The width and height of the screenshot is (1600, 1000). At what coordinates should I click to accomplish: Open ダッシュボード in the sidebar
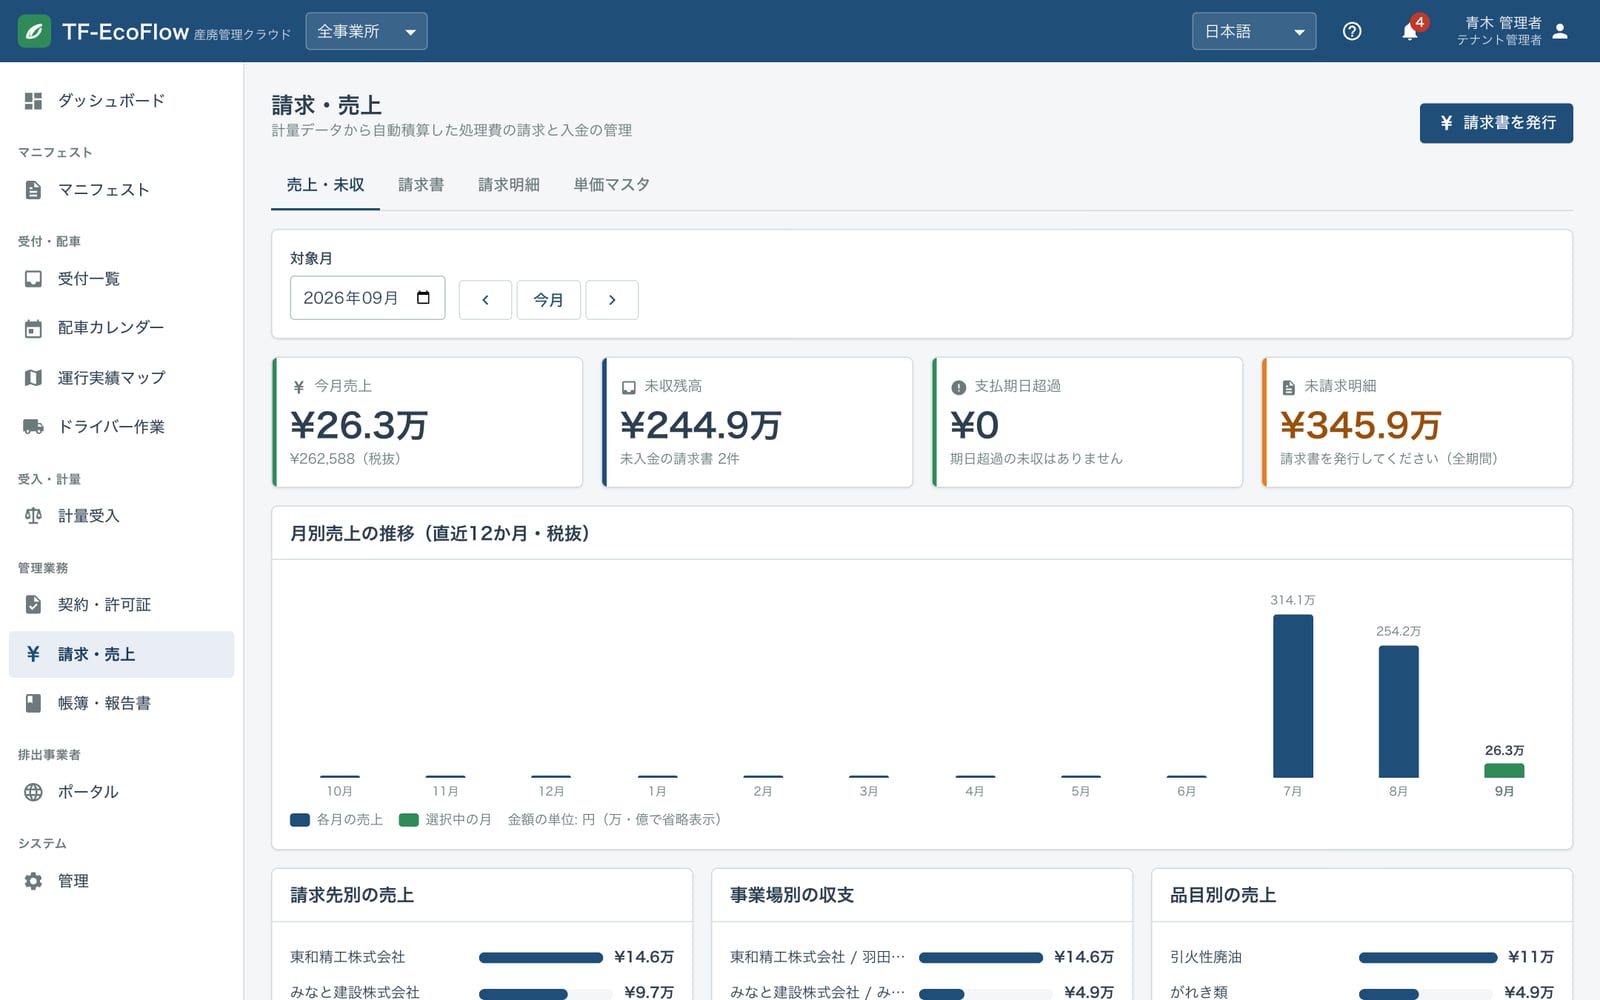121,101
